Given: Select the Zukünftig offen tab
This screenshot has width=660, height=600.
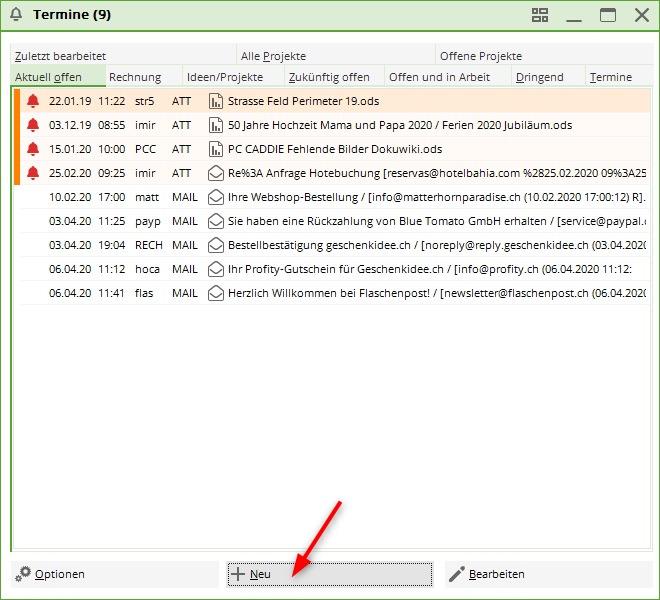Looking at the screenshot, I should (x=329, y=77).
